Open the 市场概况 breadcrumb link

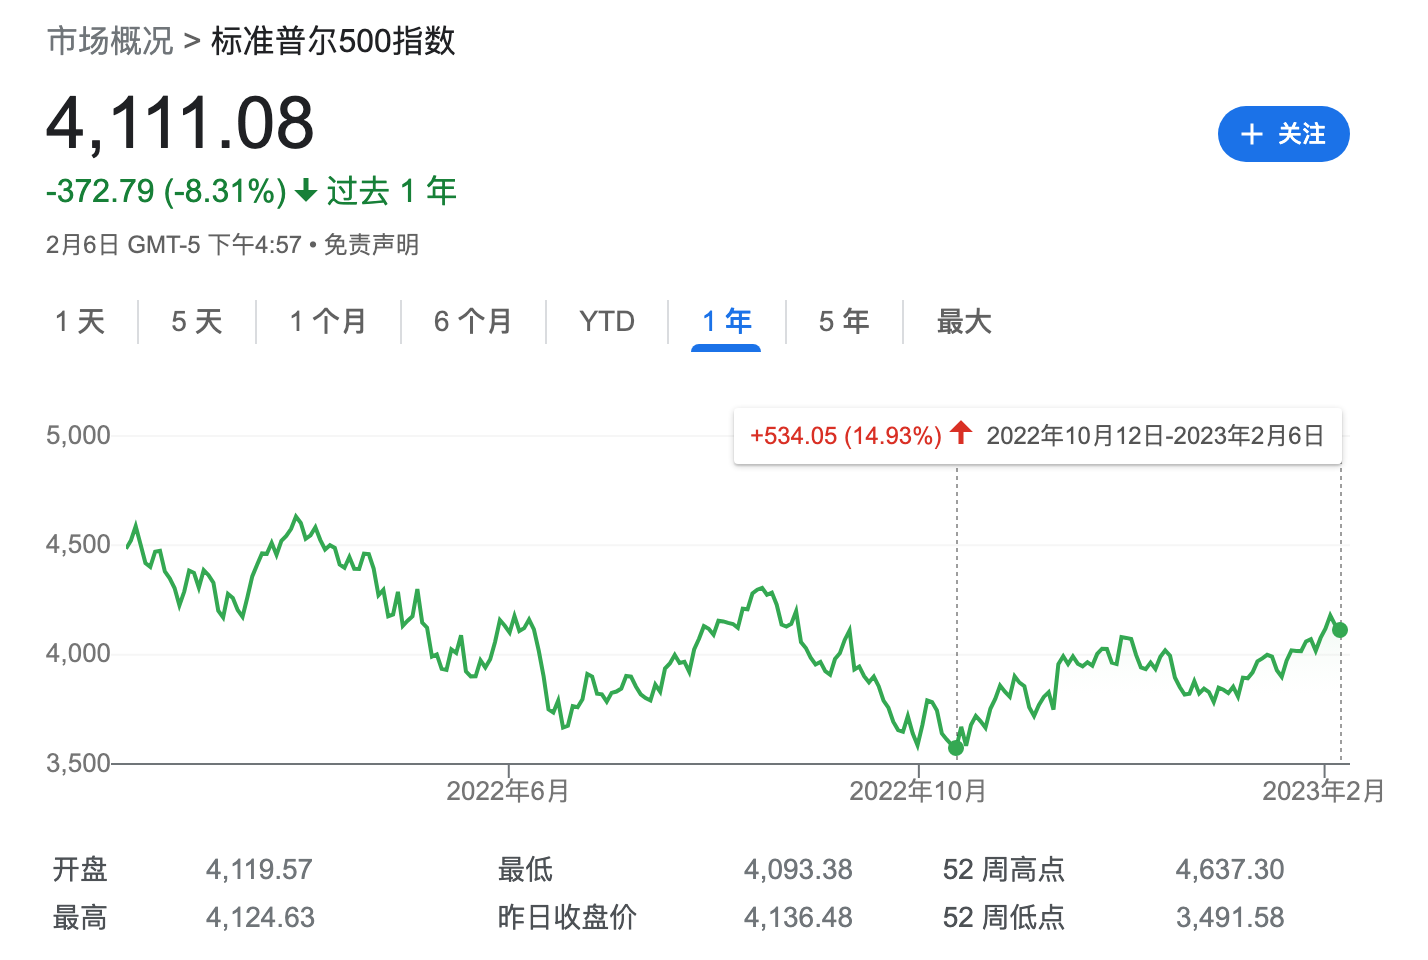click(110, 41)
